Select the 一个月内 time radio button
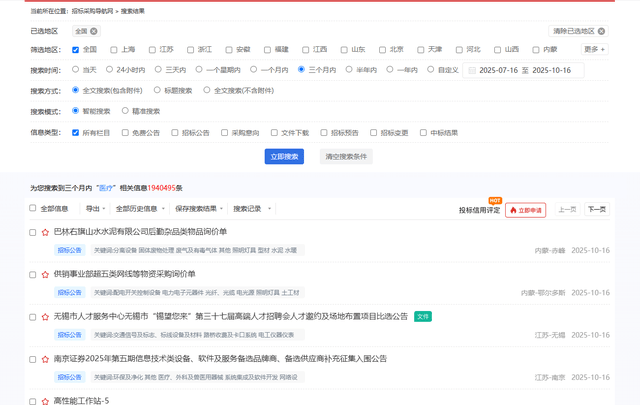This screenshot has height=405, width=640. [x=254, y=70]
